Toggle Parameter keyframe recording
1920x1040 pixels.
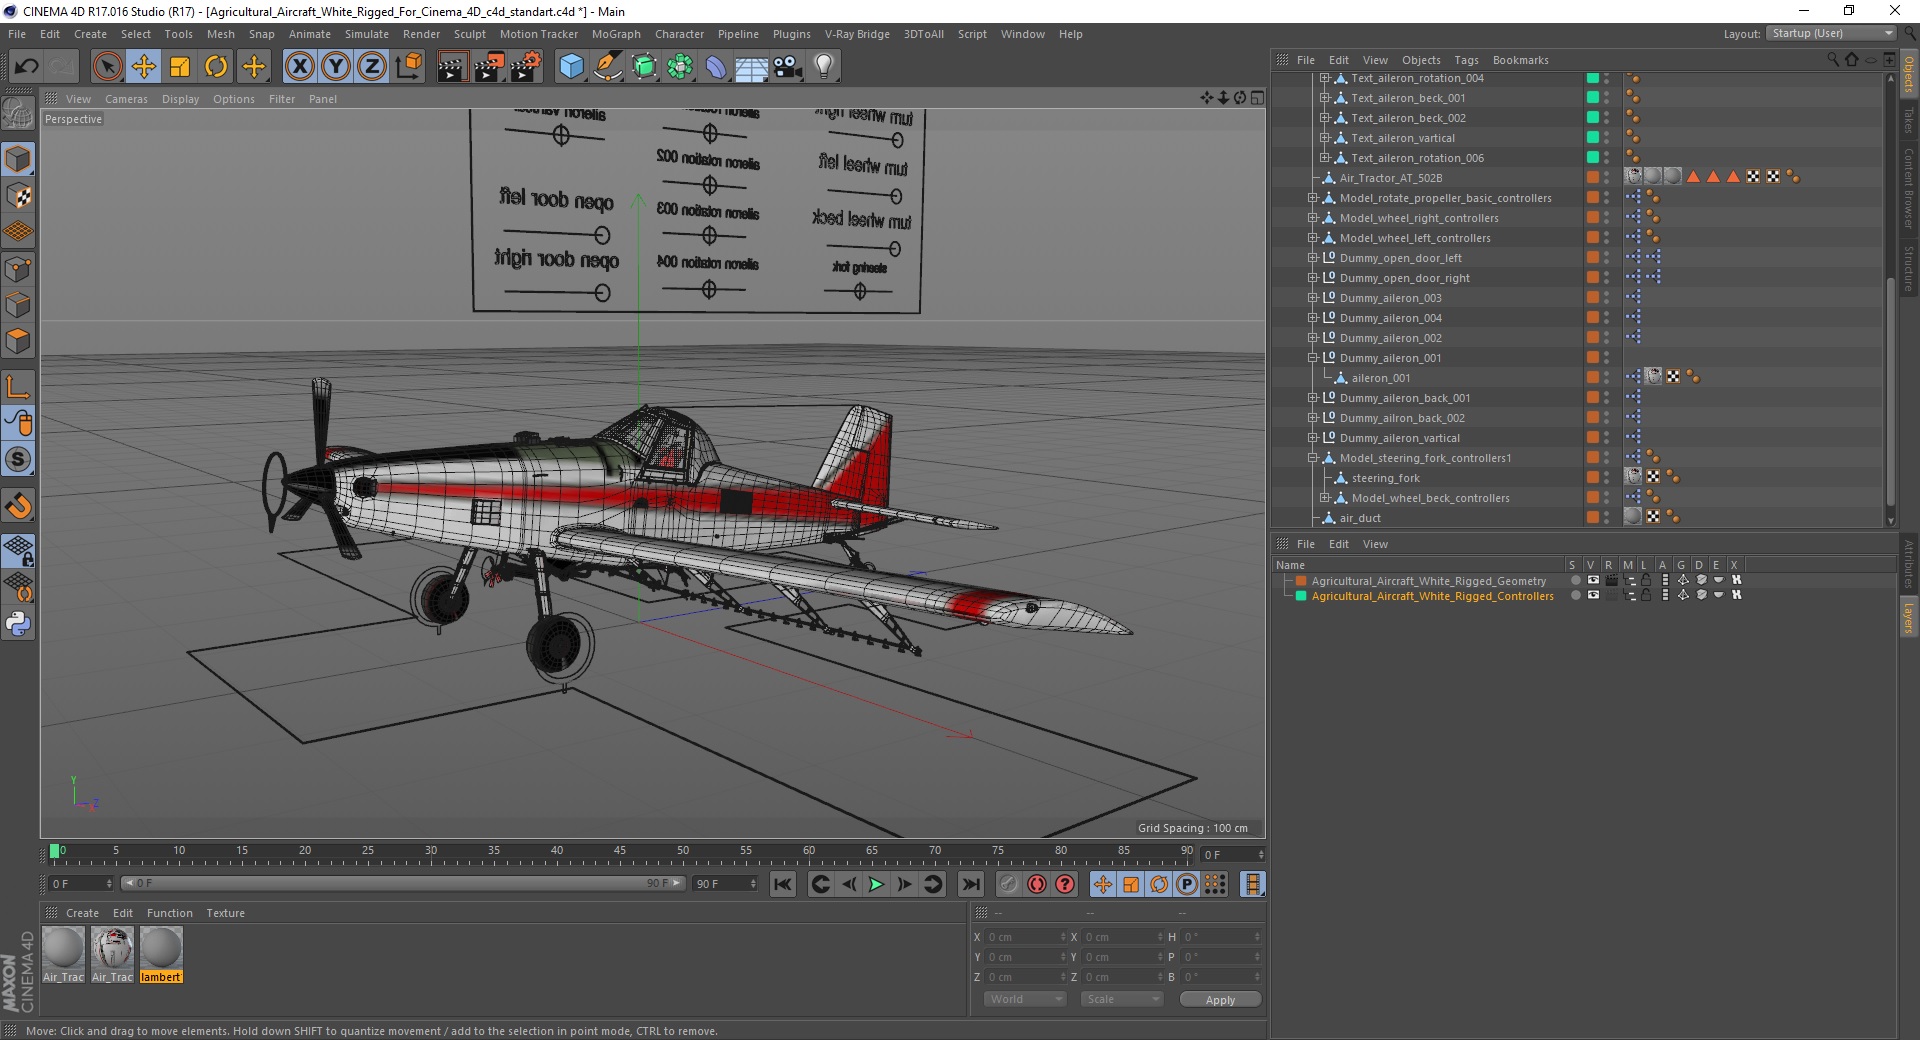[1187, 884]
